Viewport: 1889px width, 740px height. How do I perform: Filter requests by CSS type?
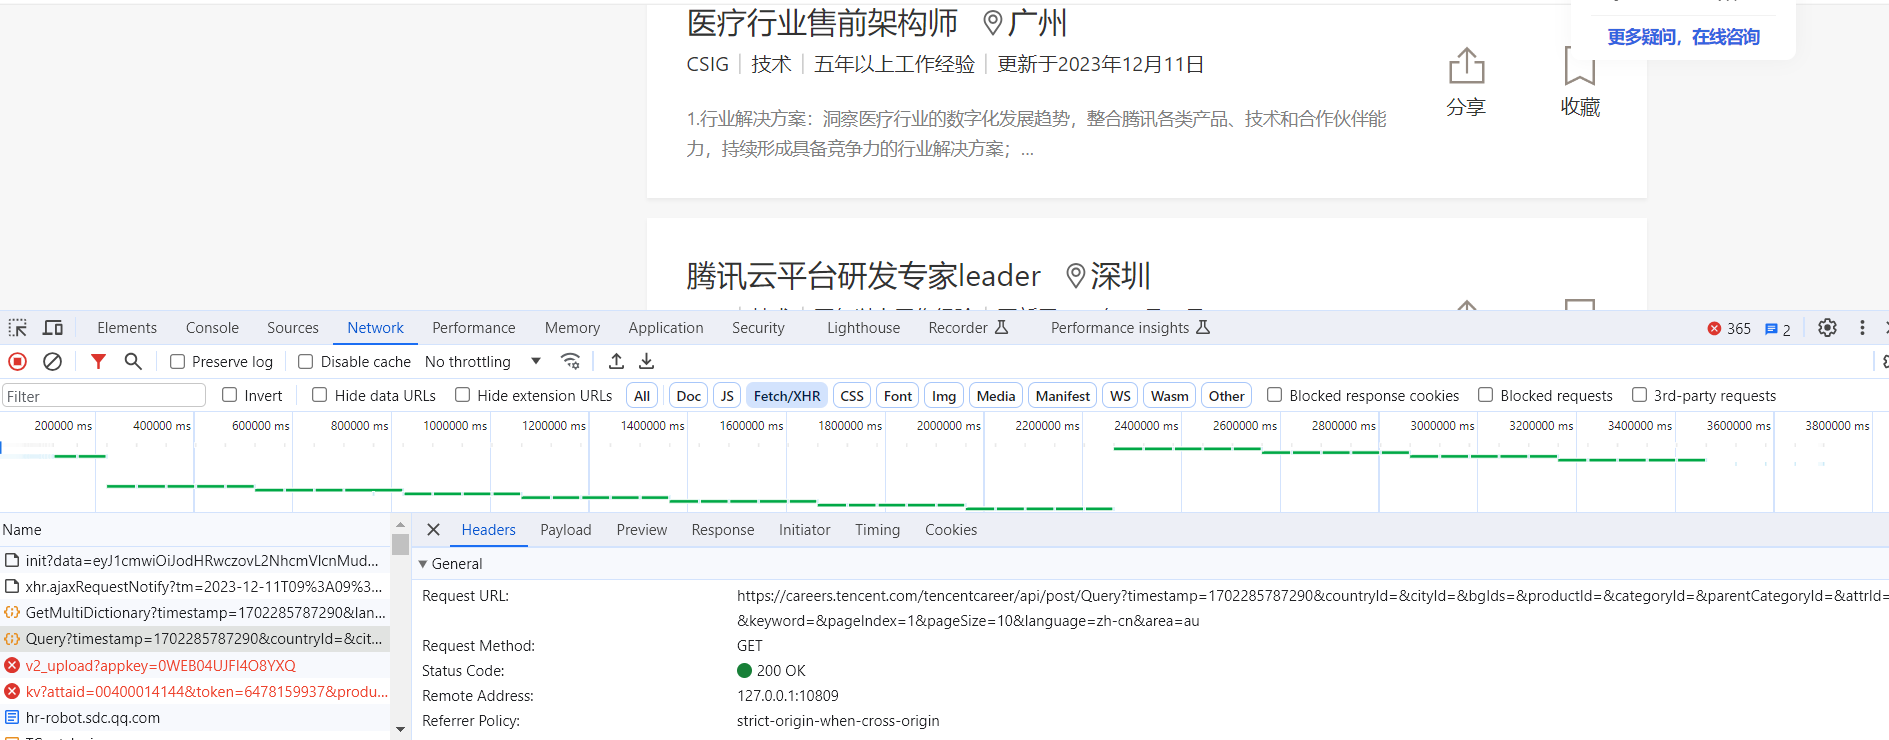[x=852, y=396]
